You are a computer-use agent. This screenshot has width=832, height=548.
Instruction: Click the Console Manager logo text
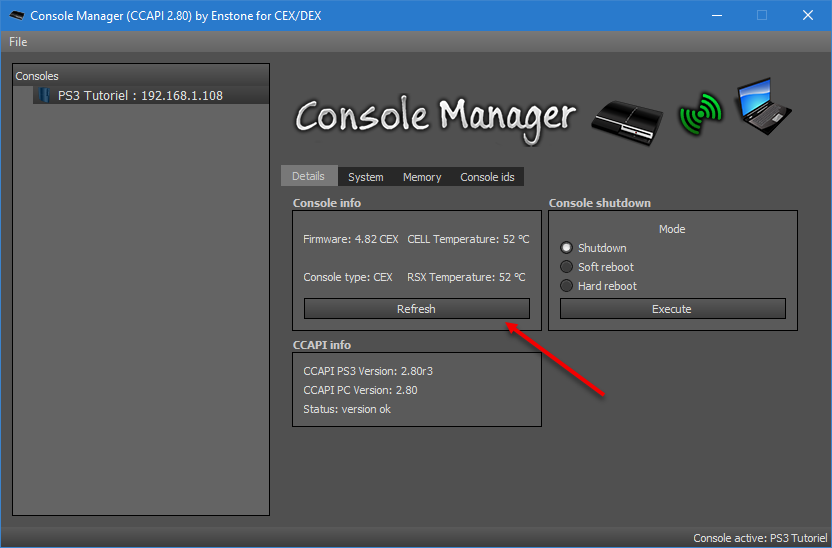[435, 119]
